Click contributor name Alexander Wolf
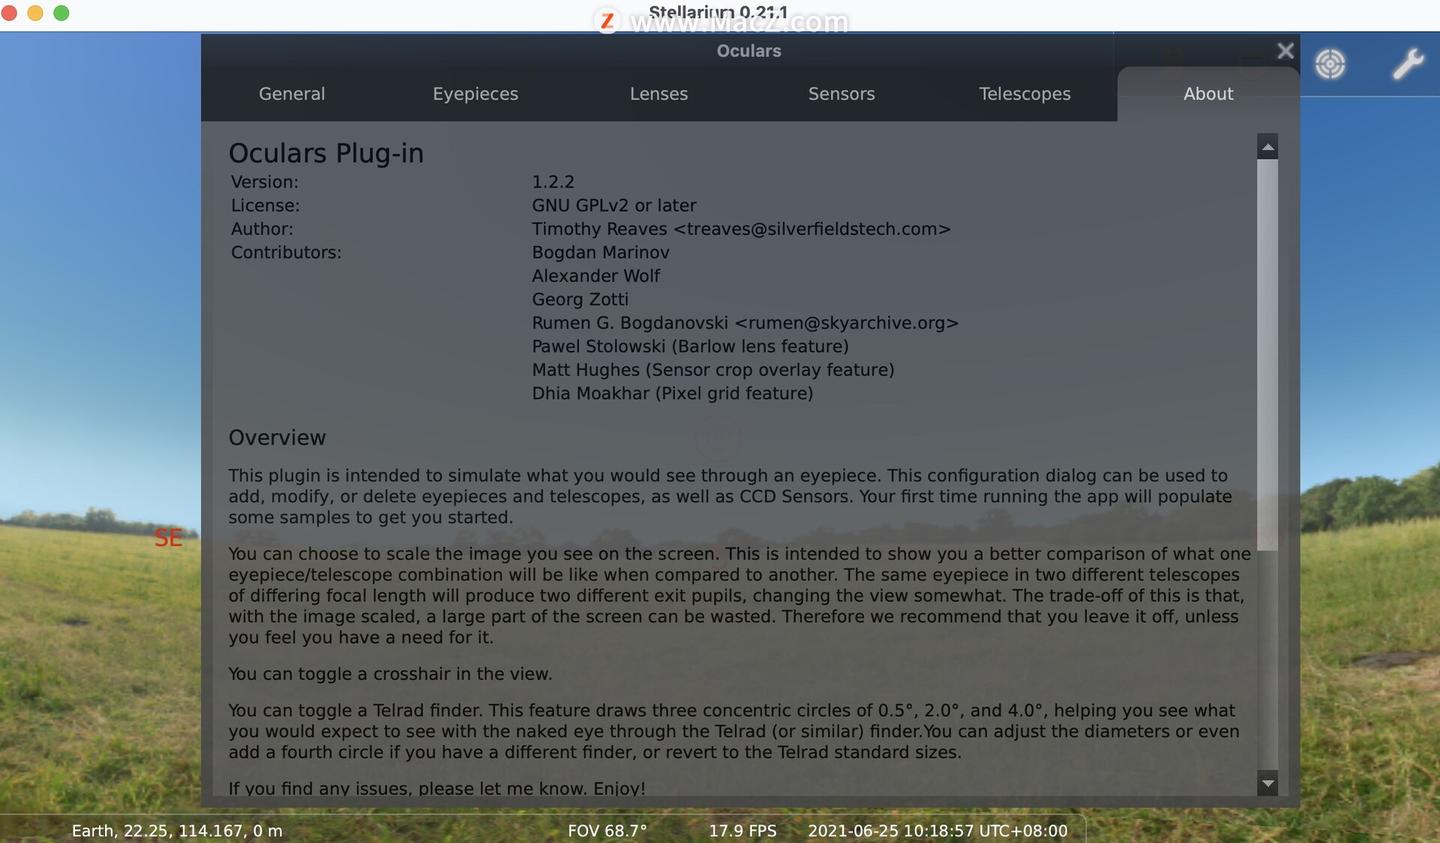 pyautogui.click(x=596, y=276)
